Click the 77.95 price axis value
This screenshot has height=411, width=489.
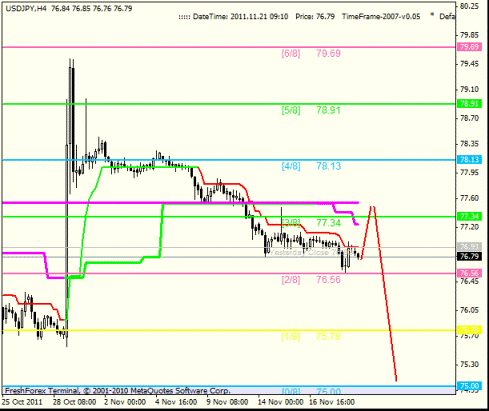[x=469, y=172]
